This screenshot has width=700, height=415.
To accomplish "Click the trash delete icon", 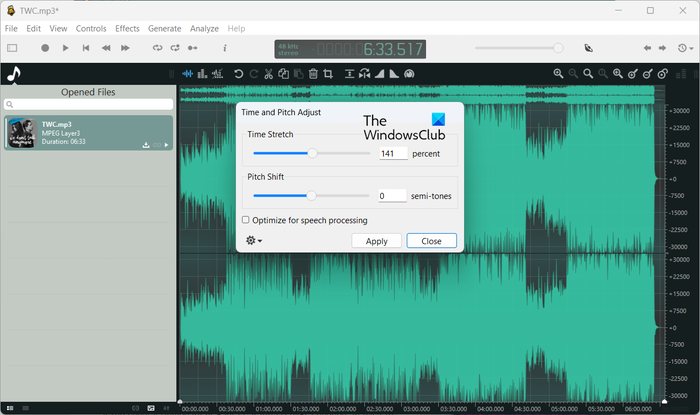I will coord(313,74).
